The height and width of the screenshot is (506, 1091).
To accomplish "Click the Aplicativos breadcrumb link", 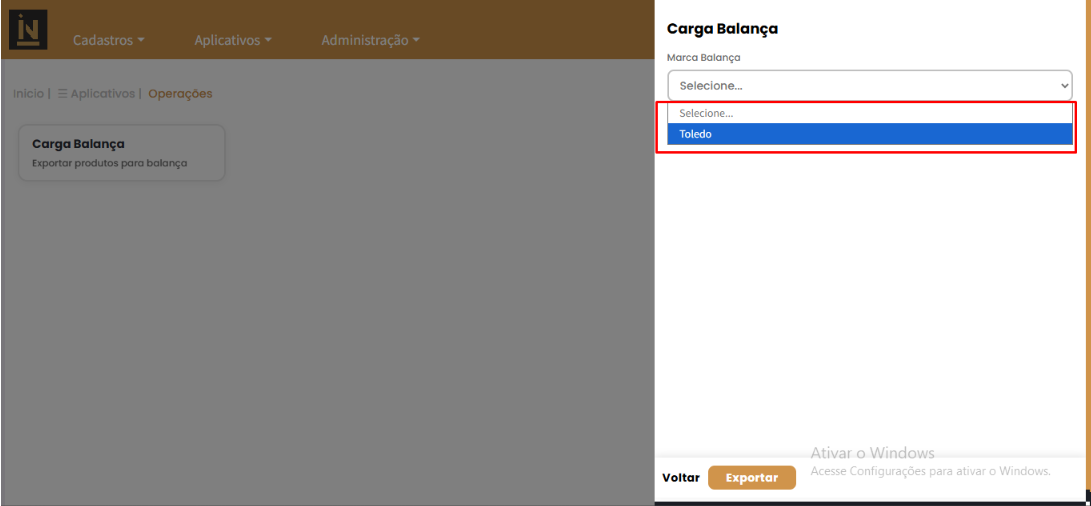I will pos(102,94).
